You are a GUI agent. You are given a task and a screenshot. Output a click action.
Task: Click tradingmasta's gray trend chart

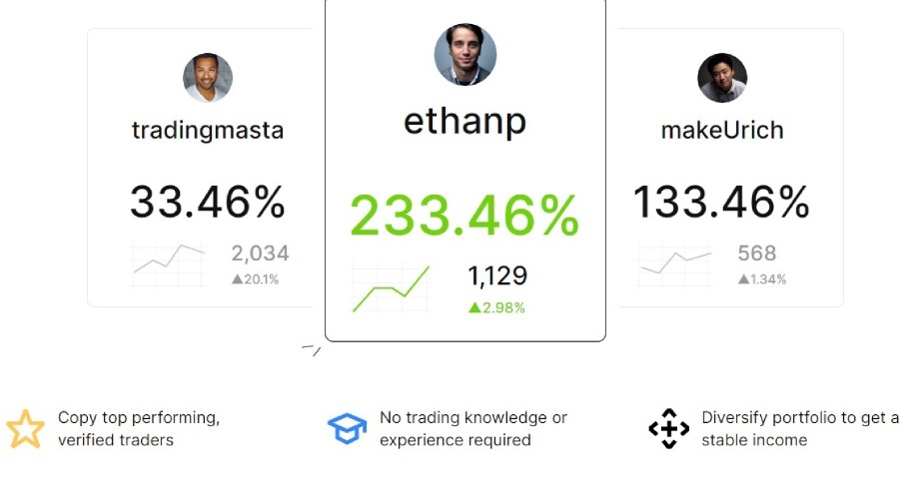tap(168, 261)
